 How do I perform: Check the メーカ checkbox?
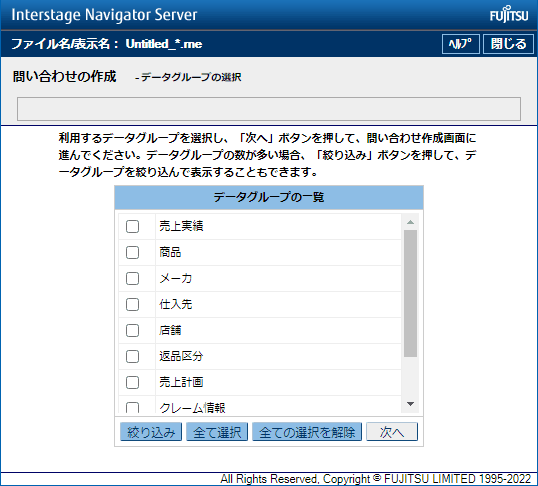132,278
